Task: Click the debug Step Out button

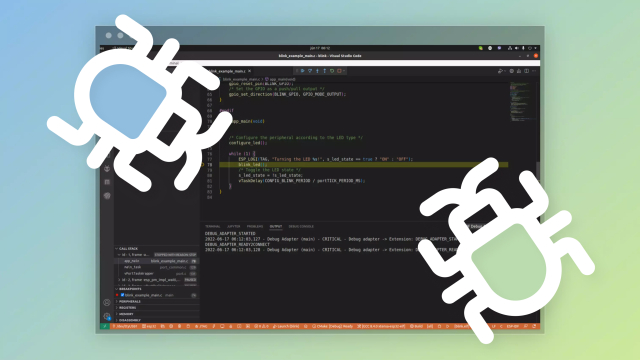Action: (324, 71)
